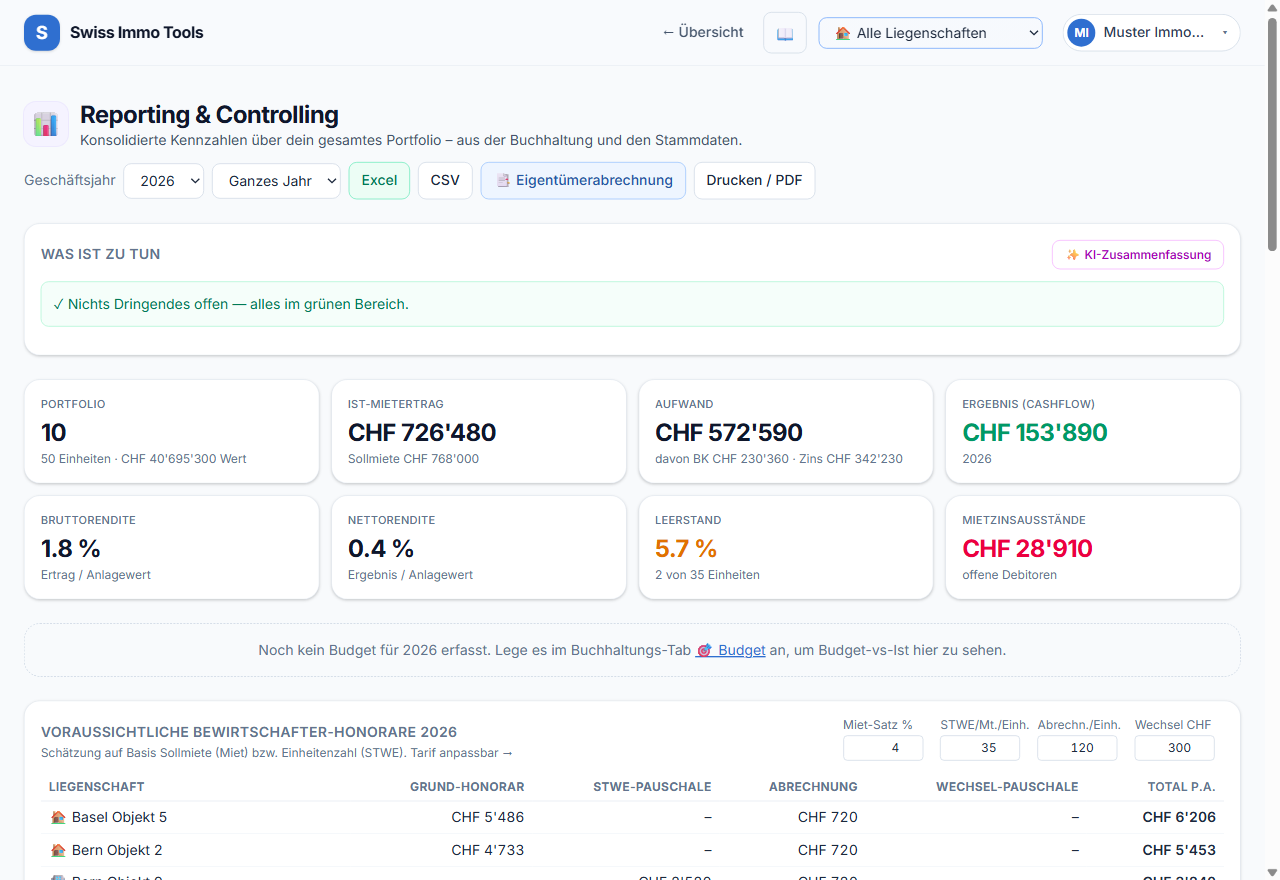This screenshot has width=1280, height=880.
Task: Go back via the Übersicht link
Action: (703, 32)
